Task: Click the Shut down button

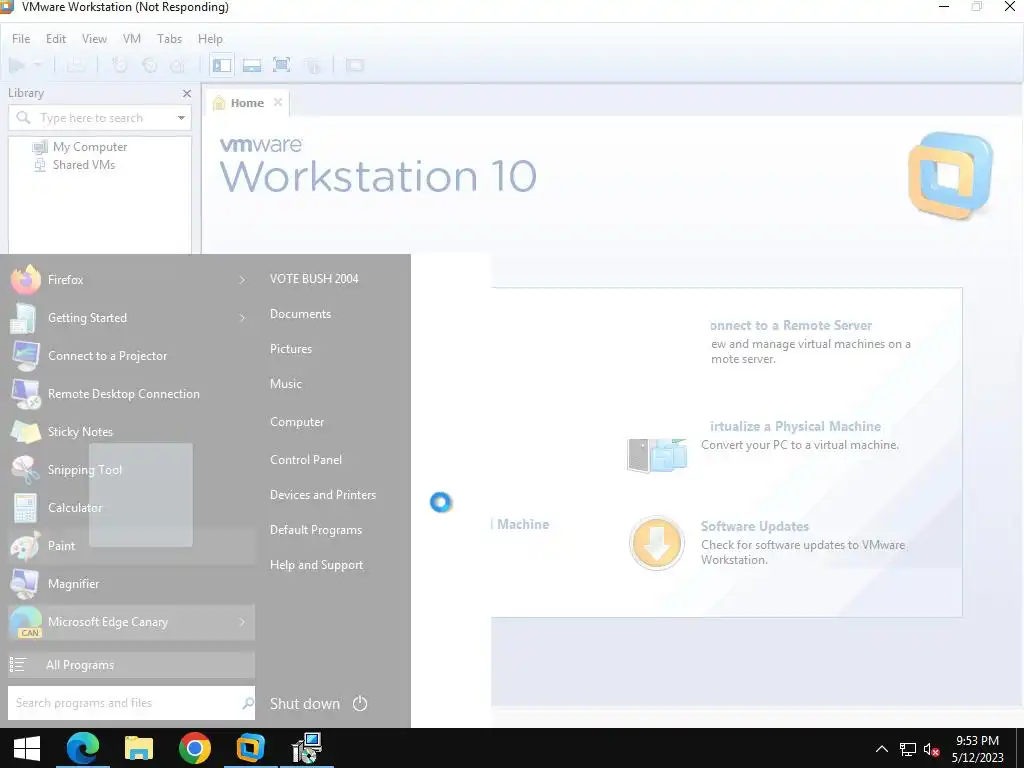Action: coord(305,703)
